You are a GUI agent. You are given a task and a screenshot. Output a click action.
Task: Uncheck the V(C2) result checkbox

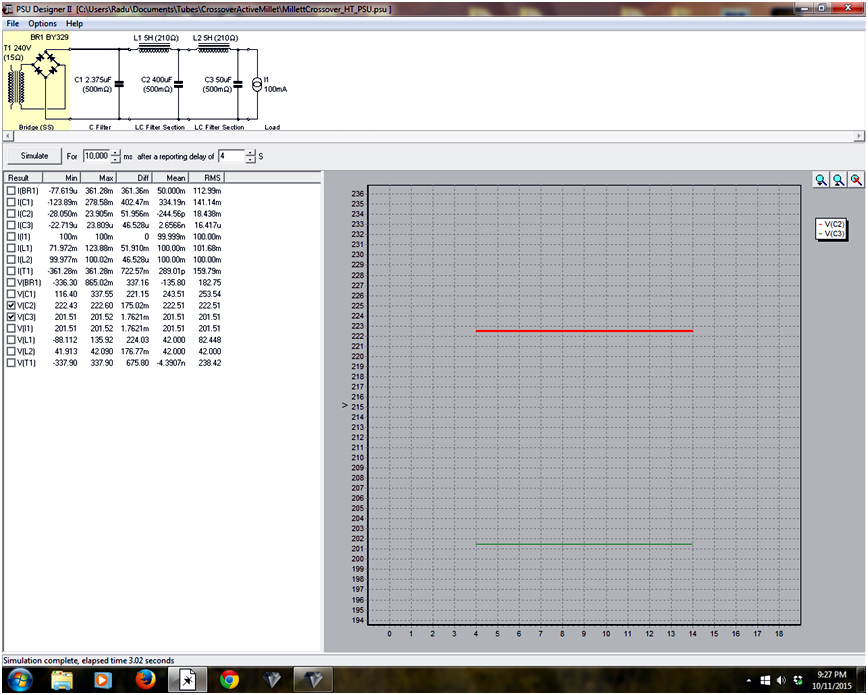tap(11, 305)
